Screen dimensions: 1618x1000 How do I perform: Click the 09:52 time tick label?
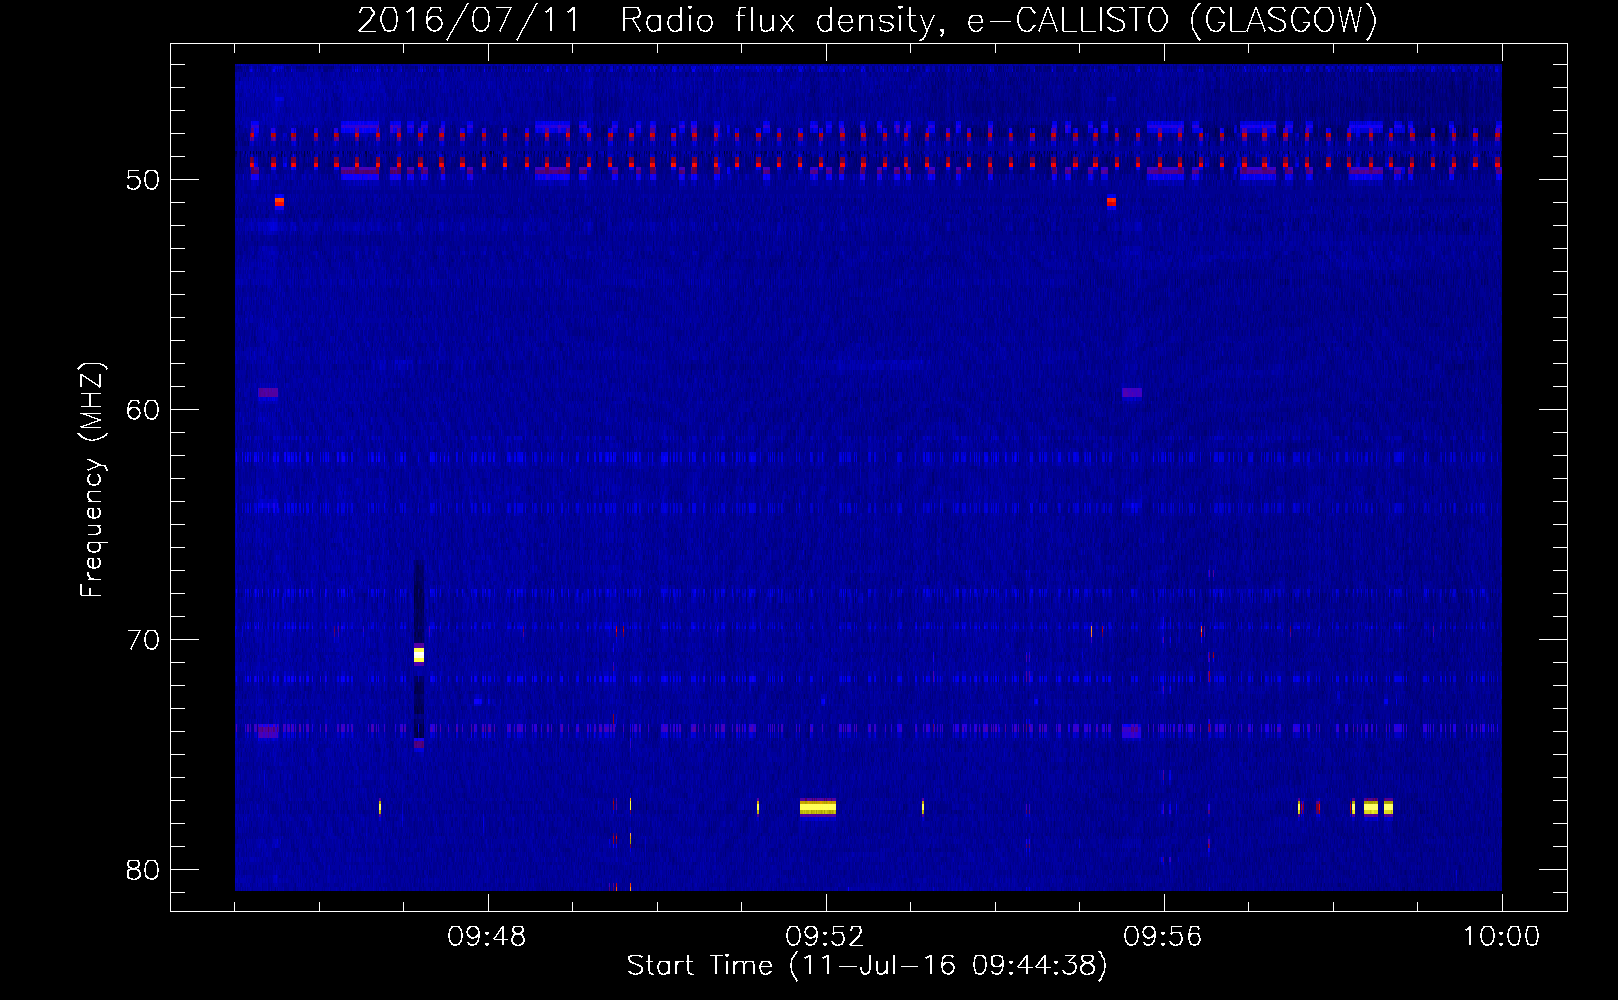point(825,937)
